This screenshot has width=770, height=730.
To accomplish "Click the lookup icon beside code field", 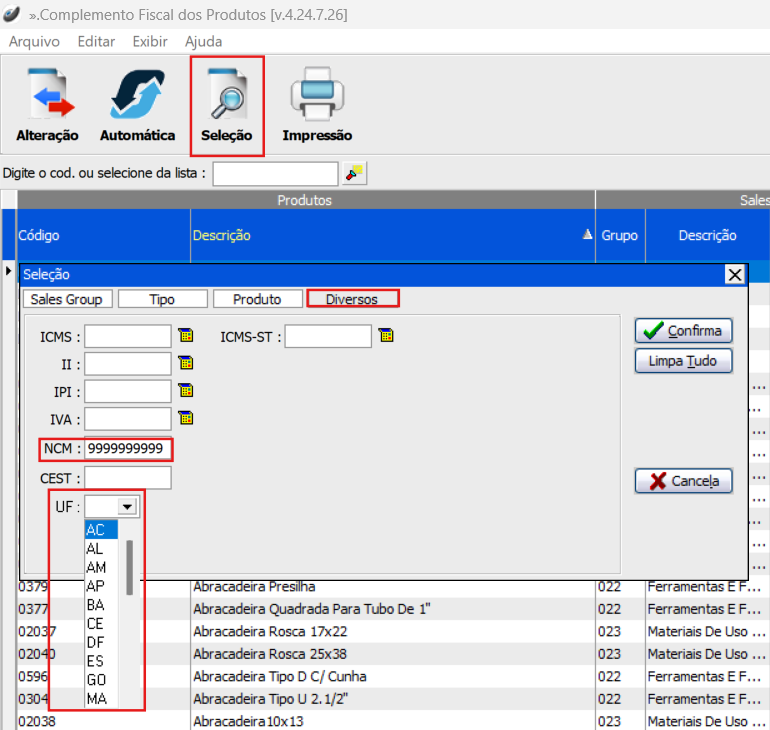I will click(354, 173).
